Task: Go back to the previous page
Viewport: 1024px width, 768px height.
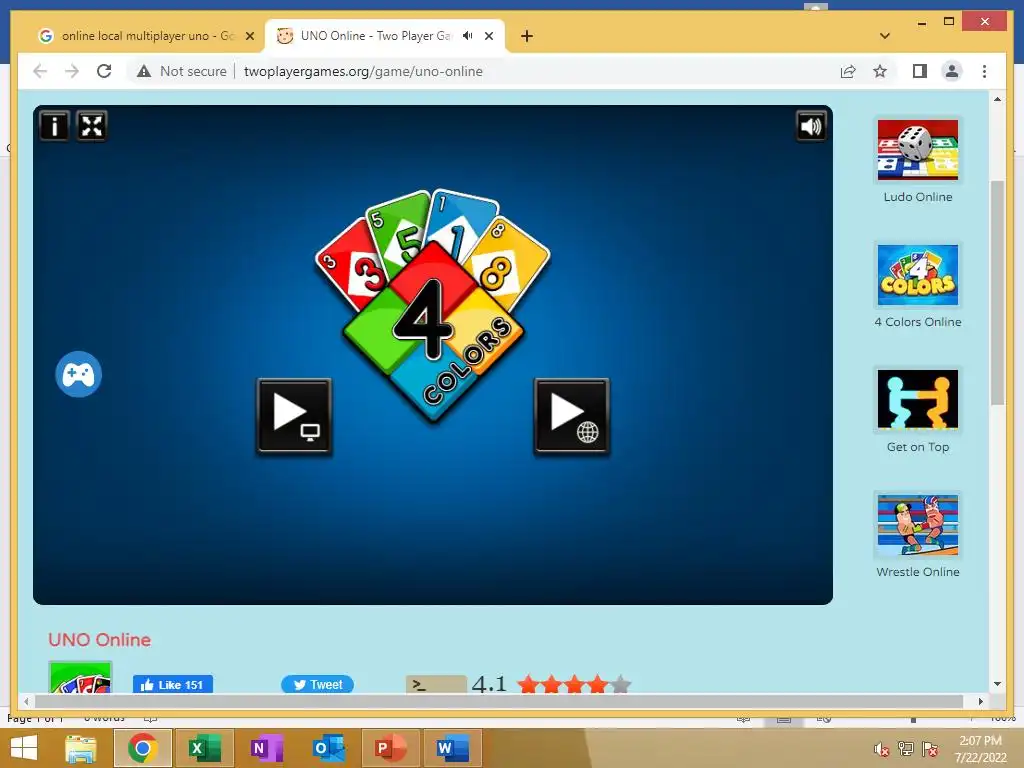Action: click(x=40, y=71)
